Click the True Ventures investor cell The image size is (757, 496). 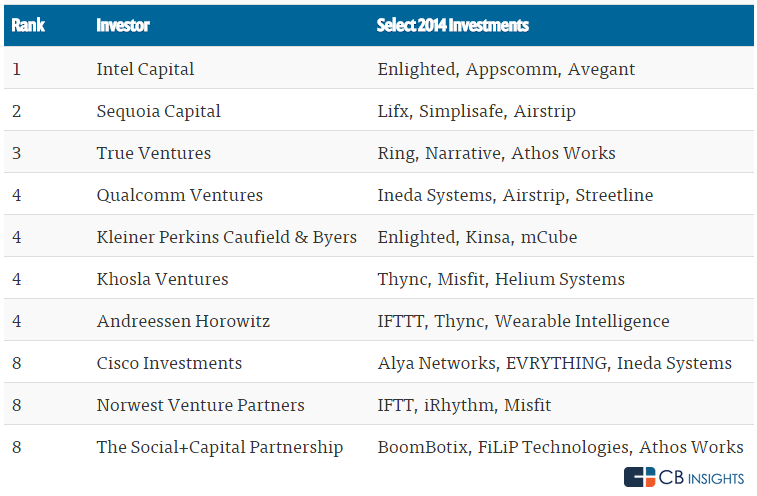[x=154, y=153]
